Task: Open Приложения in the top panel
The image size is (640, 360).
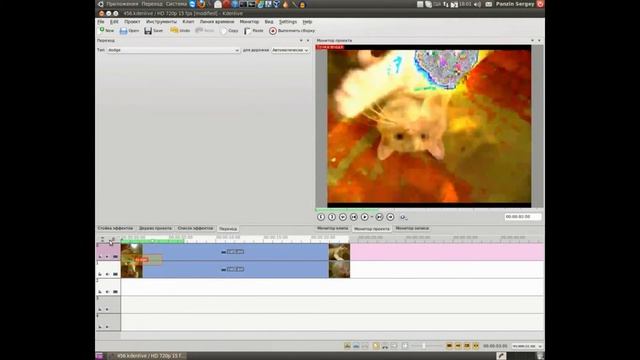Action: [122, 4]
